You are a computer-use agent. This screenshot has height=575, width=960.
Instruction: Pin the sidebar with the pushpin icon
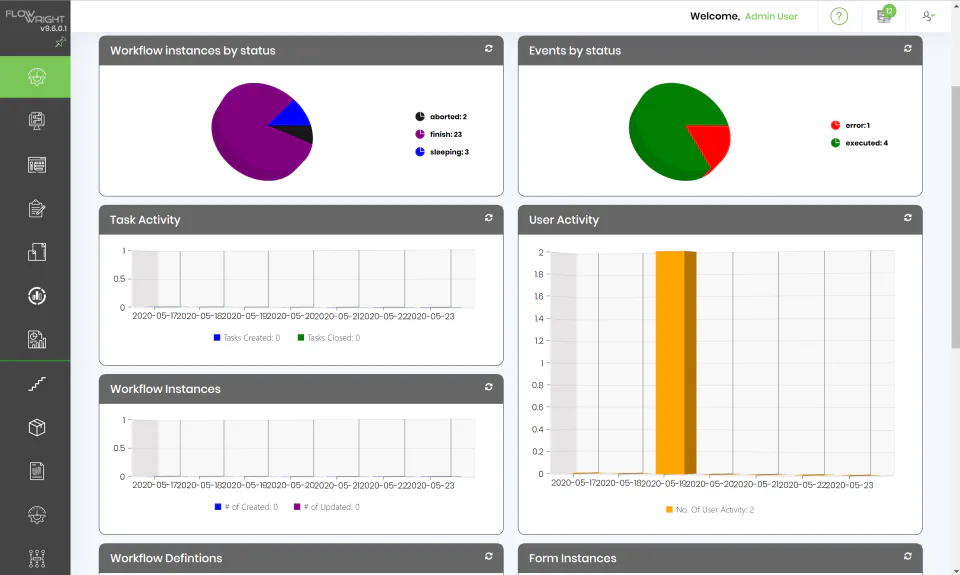[x=60, y=42]
